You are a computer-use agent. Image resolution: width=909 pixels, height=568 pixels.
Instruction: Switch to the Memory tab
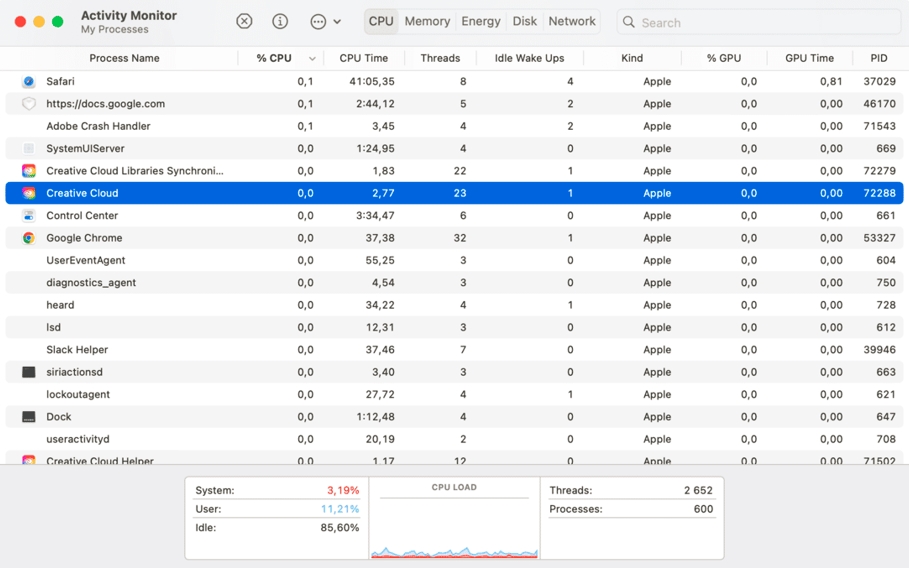click(427, 21)
